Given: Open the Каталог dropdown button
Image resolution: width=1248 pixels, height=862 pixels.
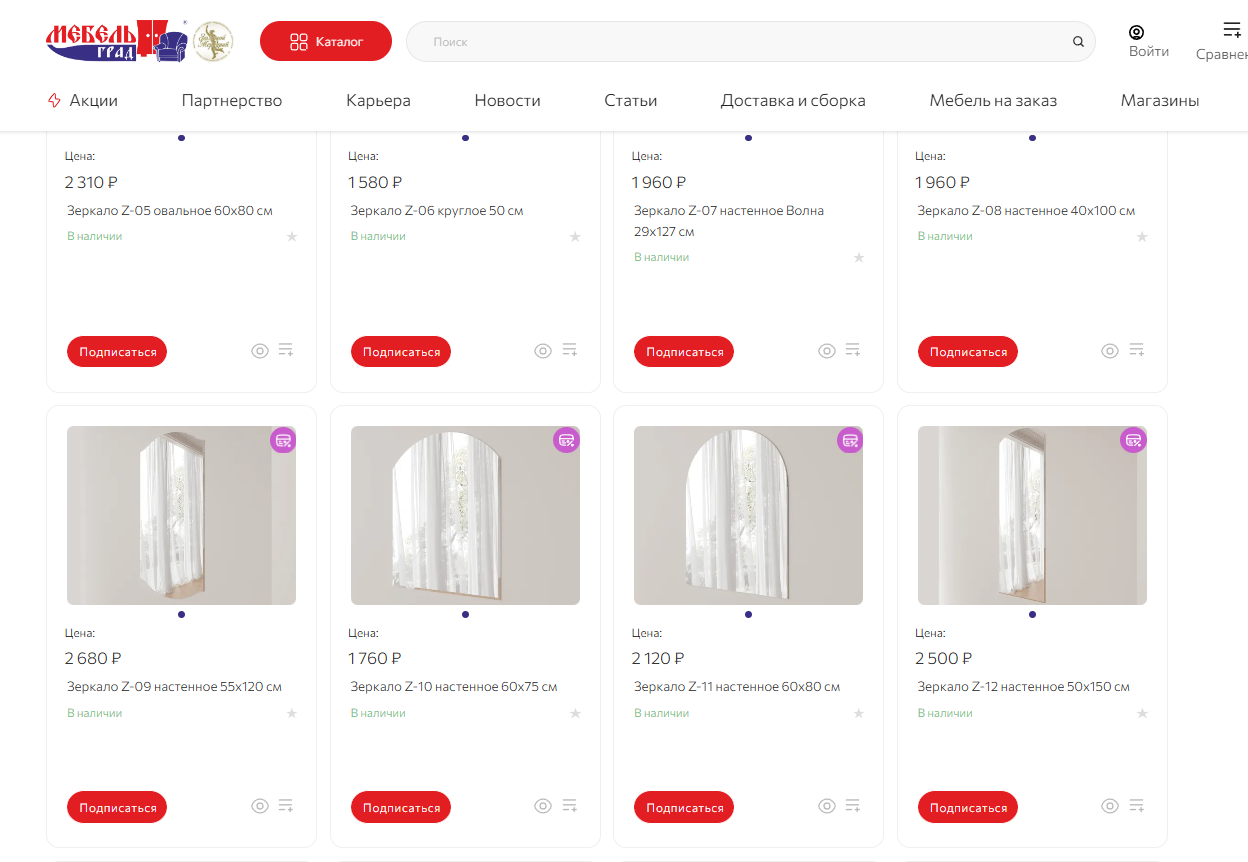Looking at the screenshot, I should pyautogui.click(x=326, y=42).
